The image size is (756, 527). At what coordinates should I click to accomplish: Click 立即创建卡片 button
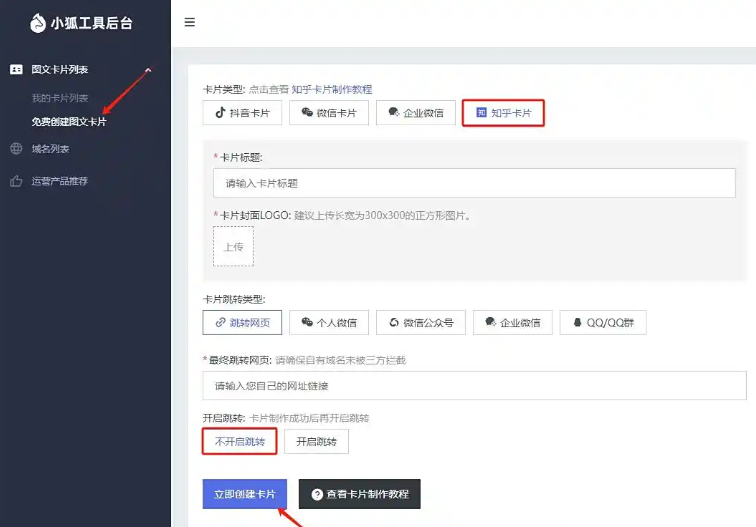(x=245, y=494)
